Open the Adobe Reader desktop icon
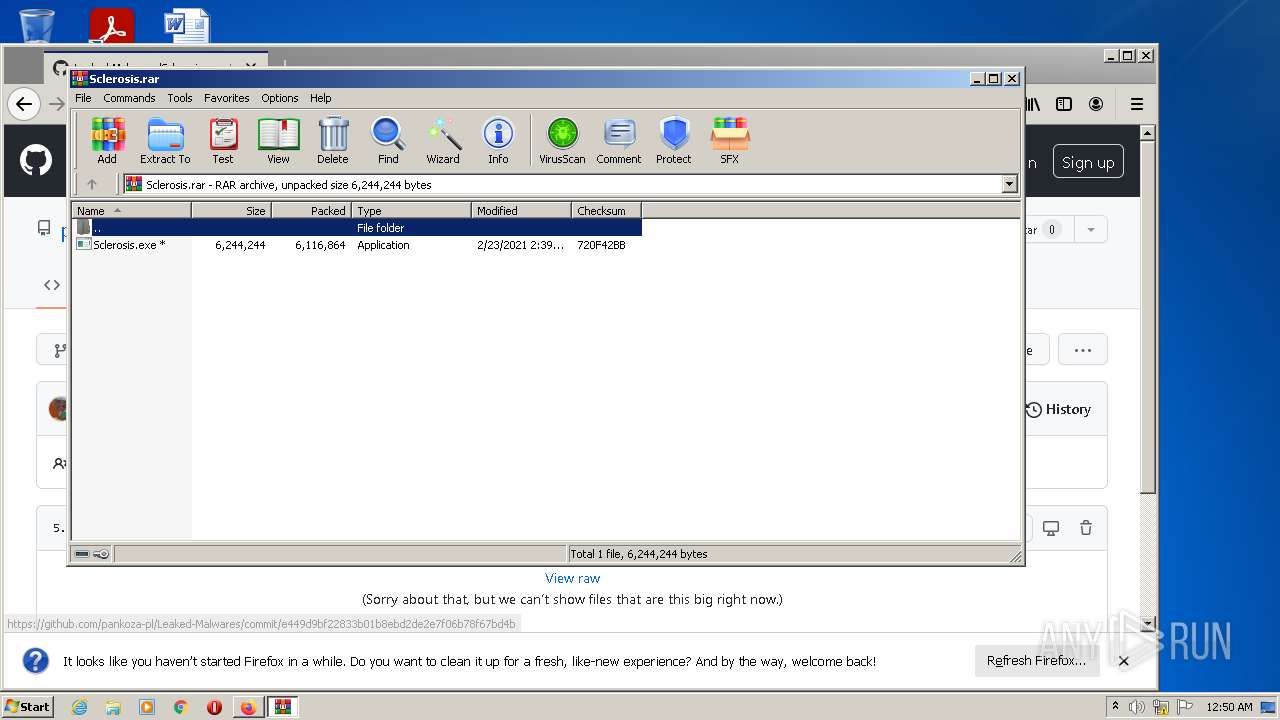This screenshot has width=1280, height=720. pyautogui.click(x=111, y=25)
